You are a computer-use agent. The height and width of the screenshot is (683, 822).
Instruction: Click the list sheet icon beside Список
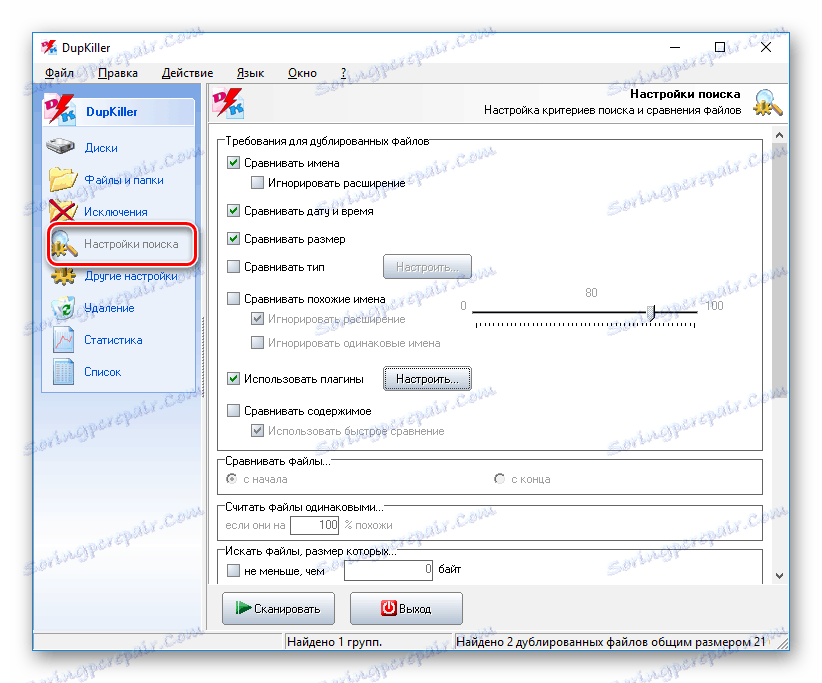63,372
